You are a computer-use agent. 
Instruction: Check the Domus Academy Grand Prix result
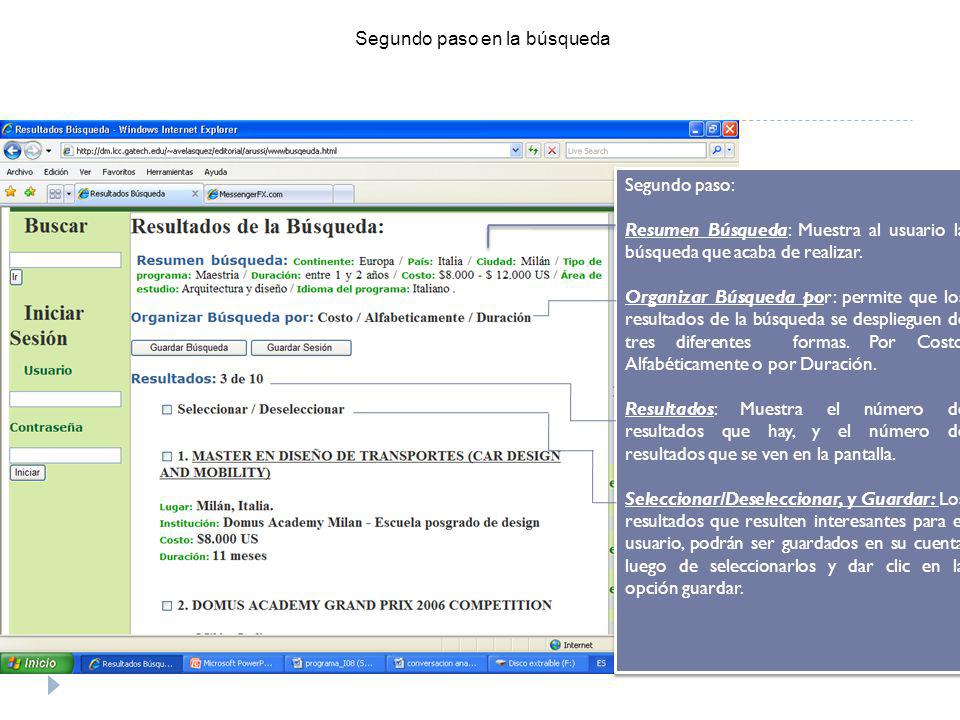click(167, 606)
